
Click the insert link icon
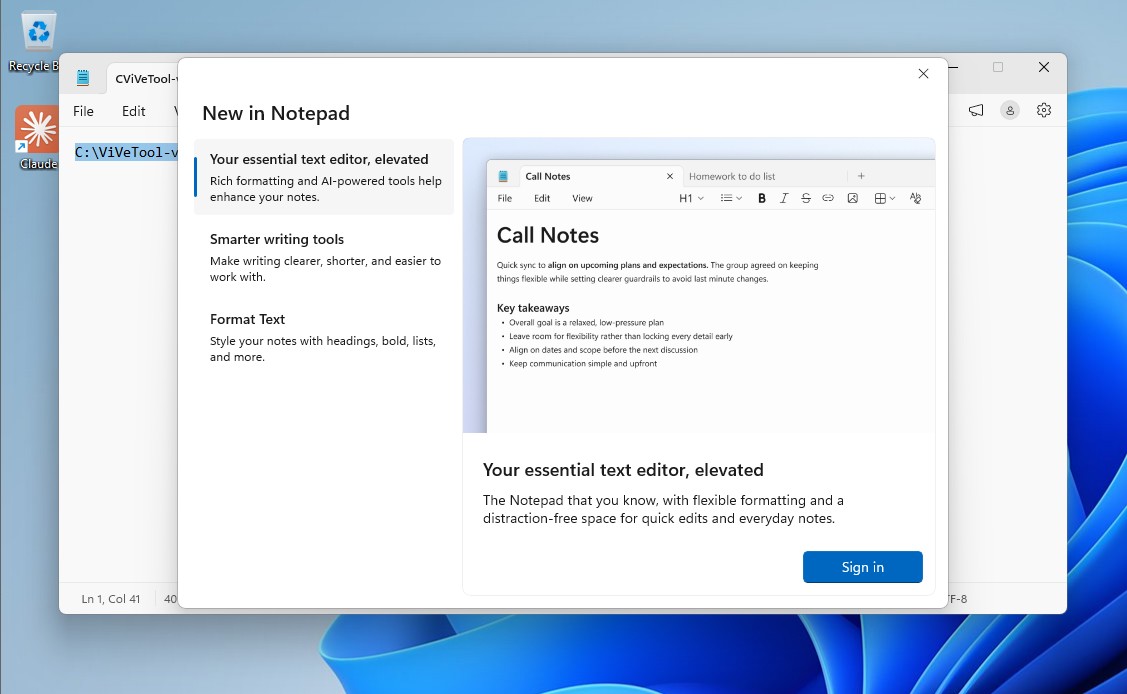click(x=828, y=198)
